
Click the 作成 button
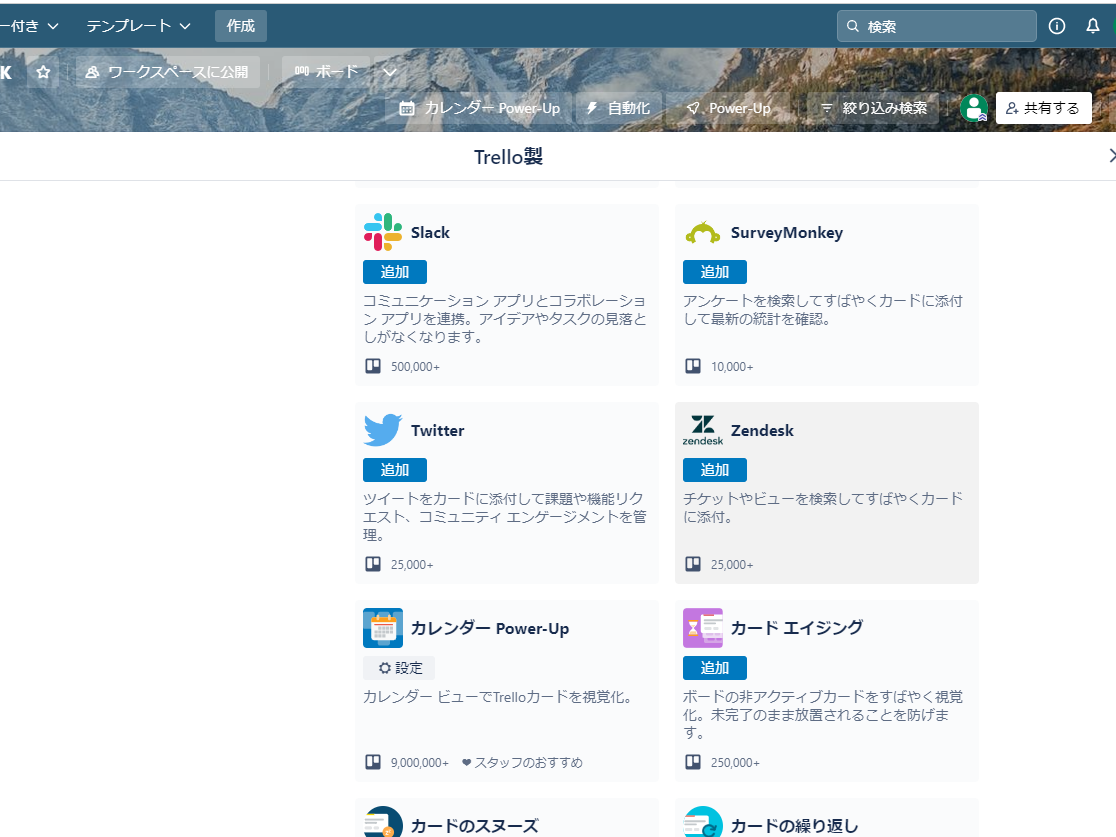coord(241,26)
